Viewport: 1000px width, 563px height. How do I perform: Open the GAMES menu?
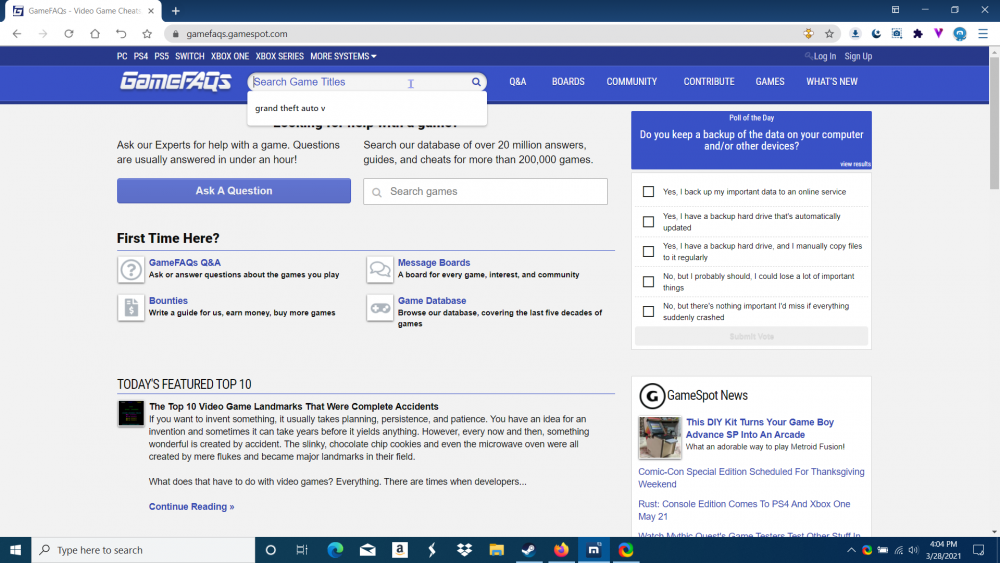(770, 82)
